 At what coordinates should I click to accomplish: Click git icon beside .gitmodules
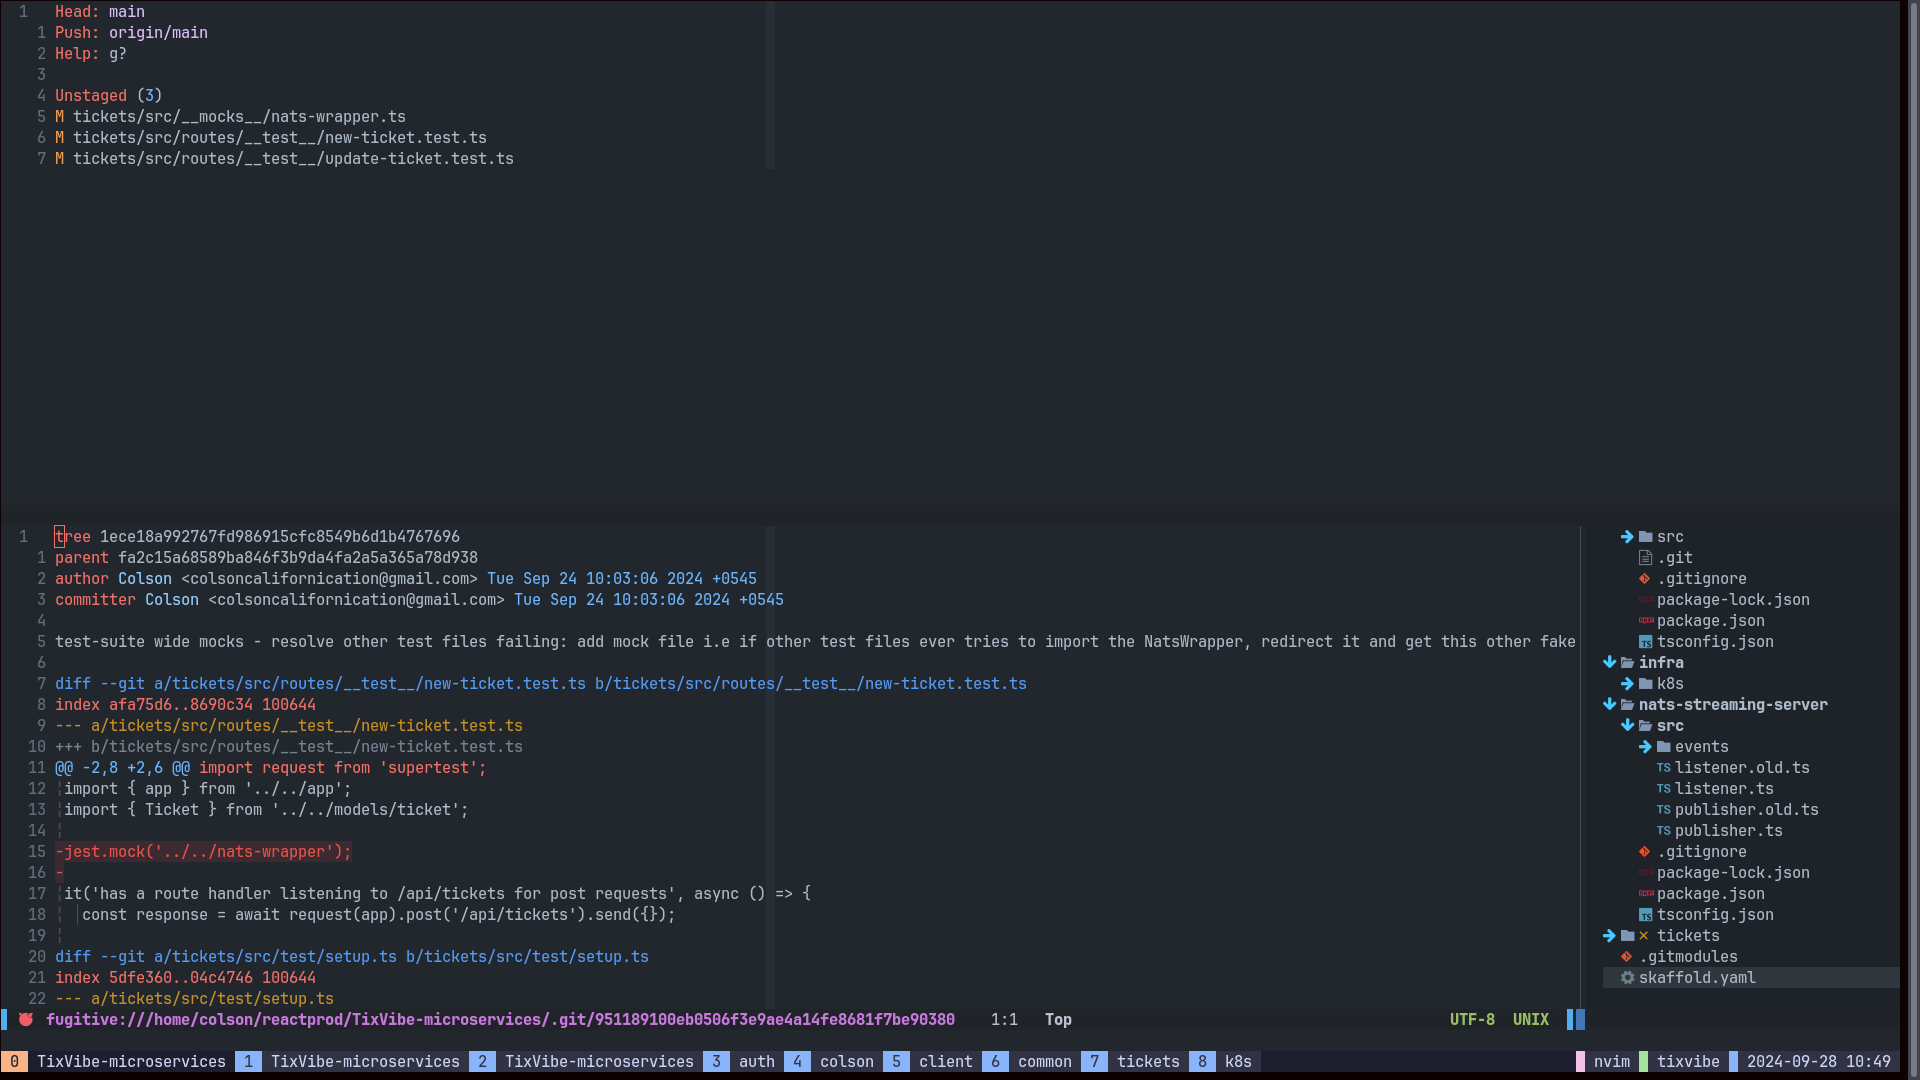click(x=1627, y=957)
